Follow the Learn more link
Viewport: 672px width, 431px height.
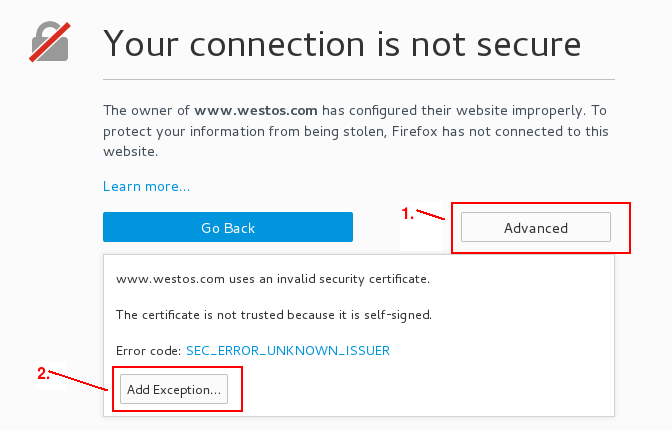(x=146, y=186)
